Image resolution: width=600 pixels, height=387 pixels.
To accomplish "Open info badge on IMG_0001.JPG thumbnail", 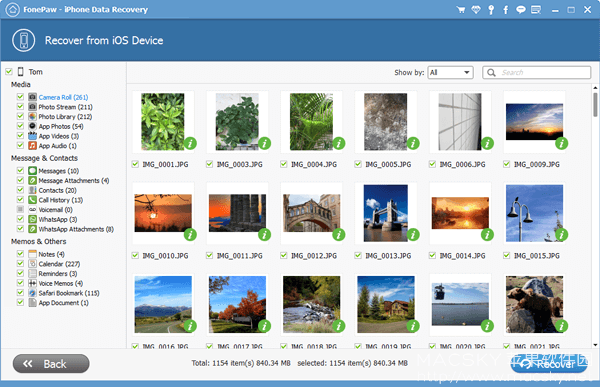I will (190, 144).
